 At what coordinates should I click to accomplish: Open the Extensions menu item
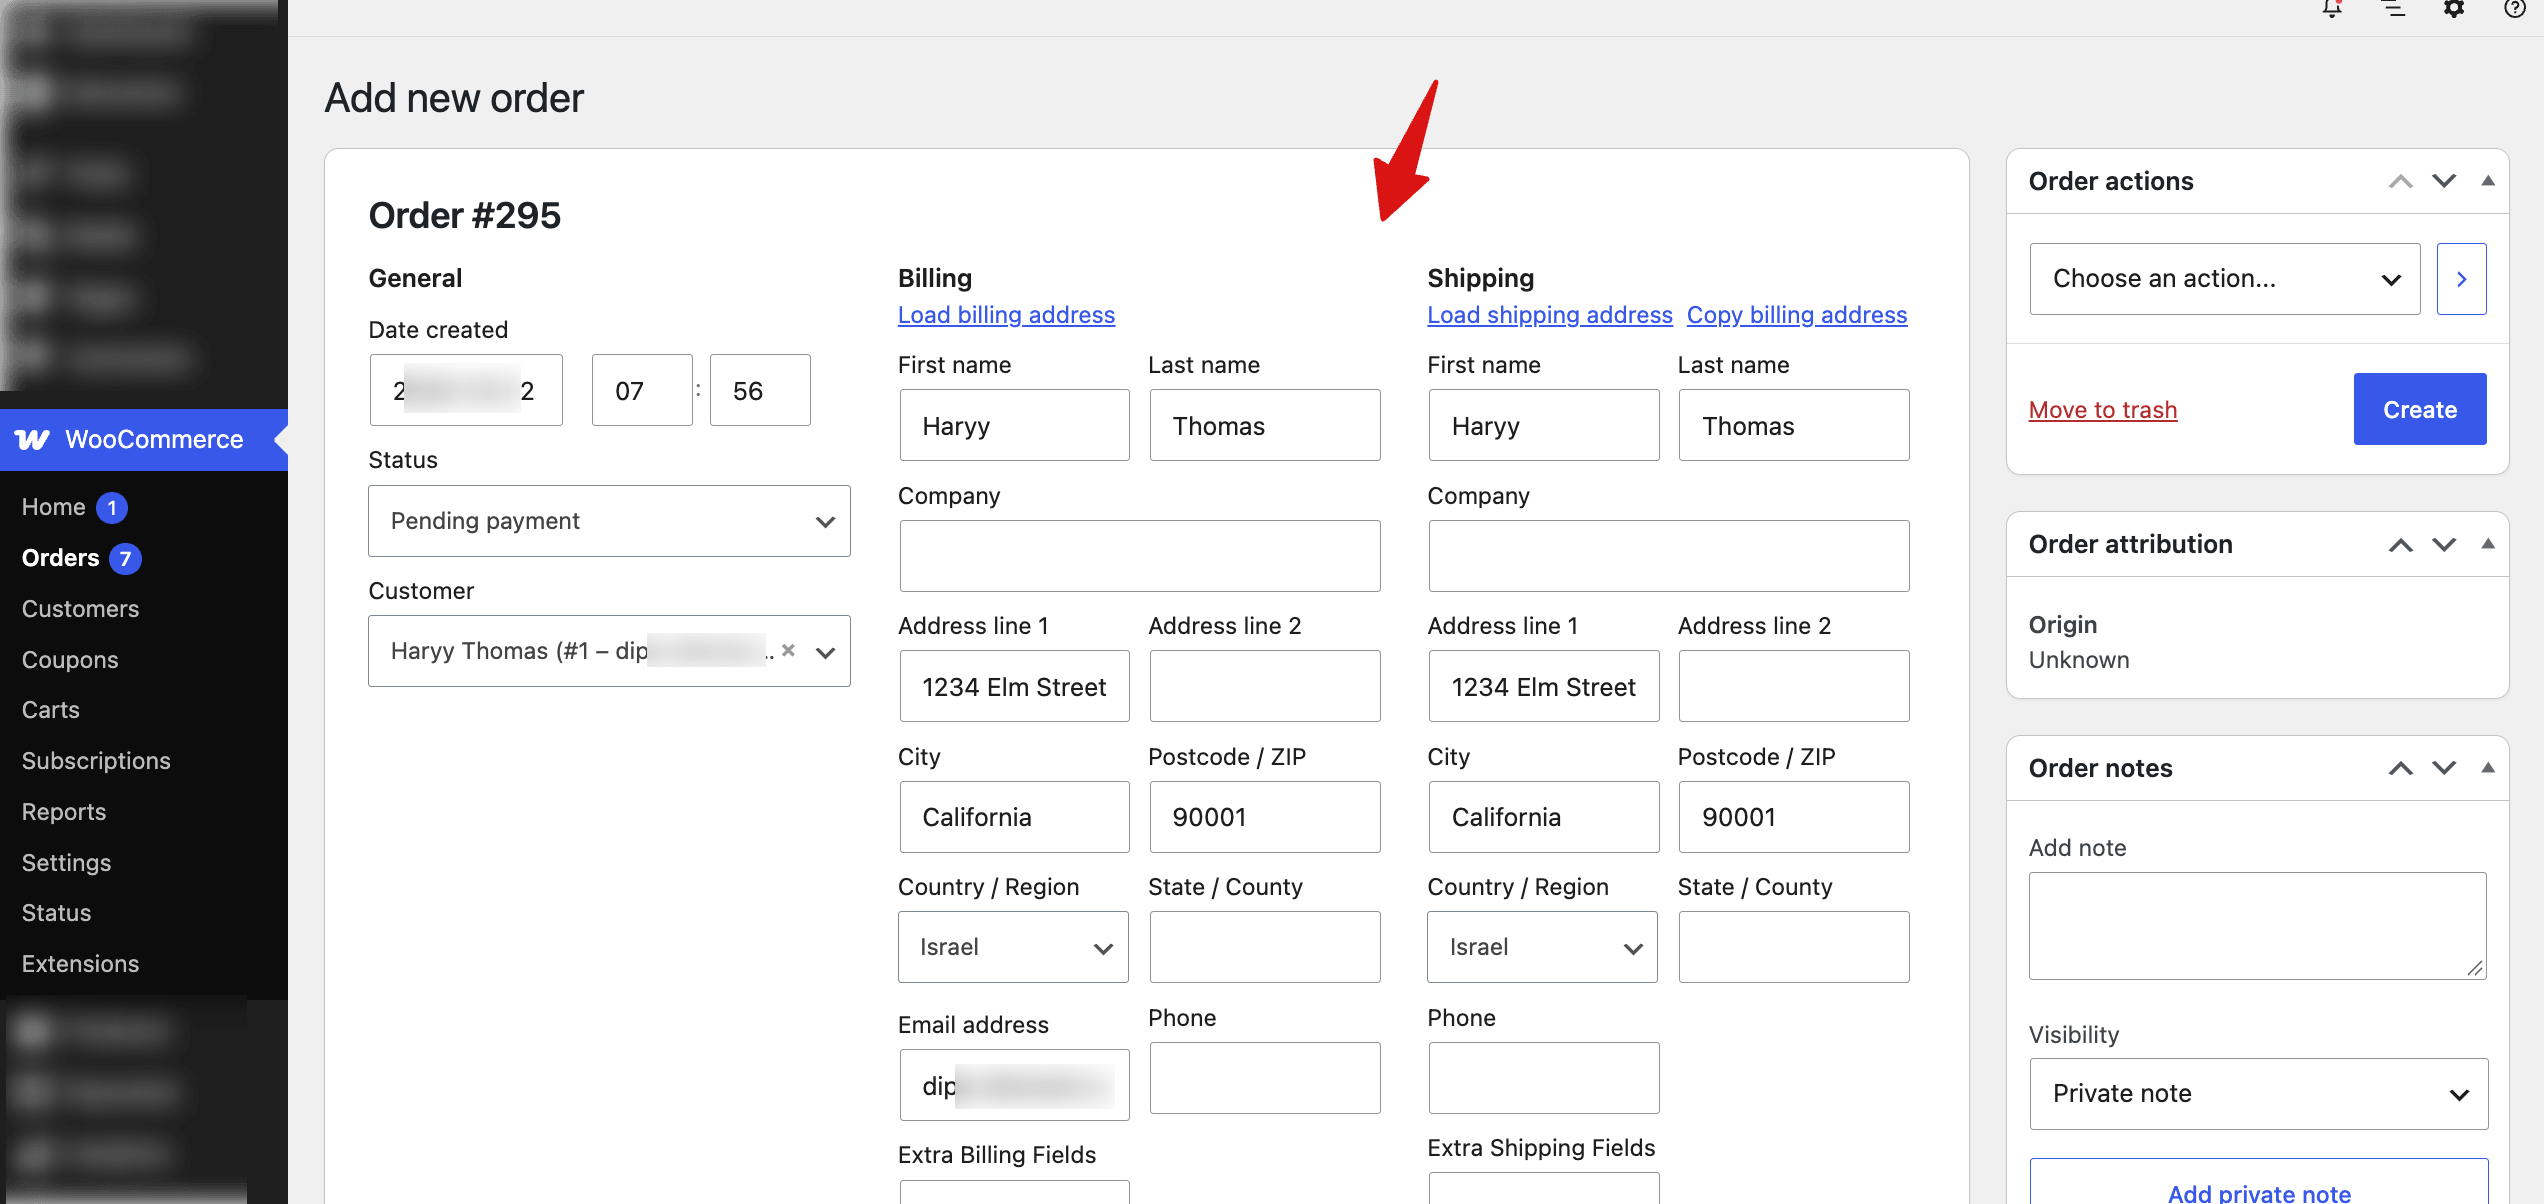tap(80, 964)
